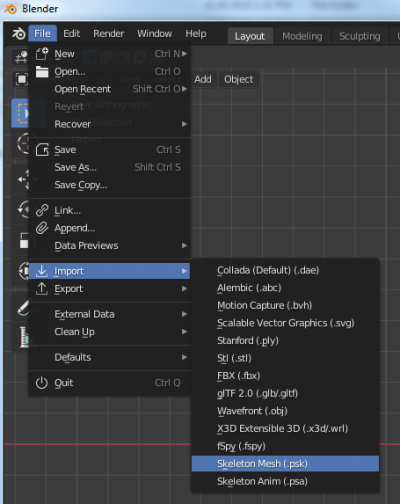Select the Transform tool in left toolbar
Viewport: 400px width, 504px height.
pos(24,270)
